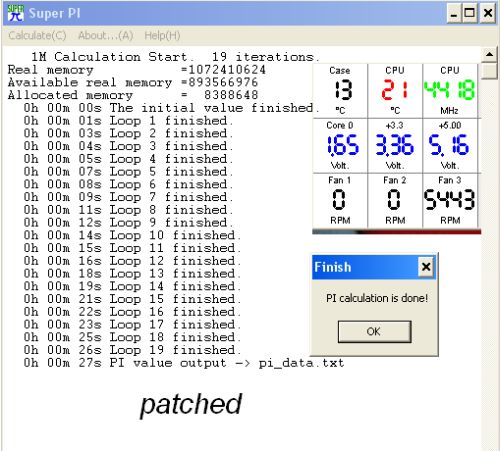Click the 'Loop 17 finished' line

[x=132, y=324]
